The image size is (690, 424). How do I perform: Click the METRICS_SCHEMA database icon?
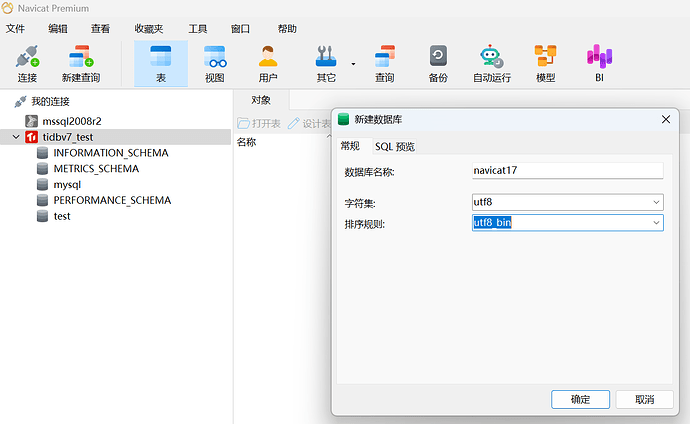coord(42,168)
